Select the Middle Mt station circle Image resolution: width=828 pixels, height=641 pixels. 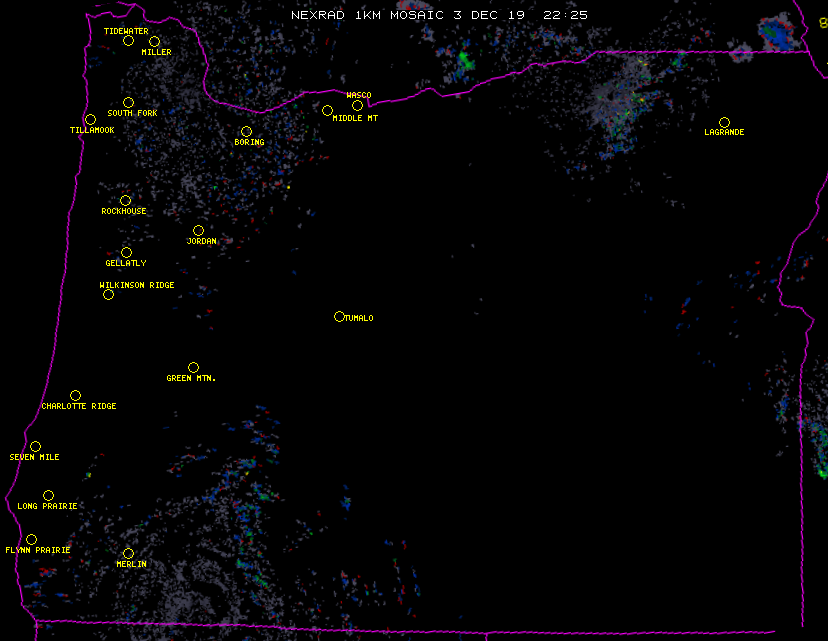click(327, 111)
